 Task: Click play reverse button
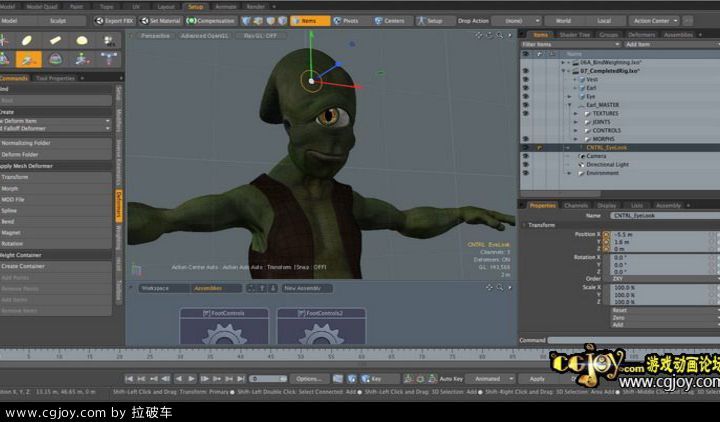tap(179, 379)
